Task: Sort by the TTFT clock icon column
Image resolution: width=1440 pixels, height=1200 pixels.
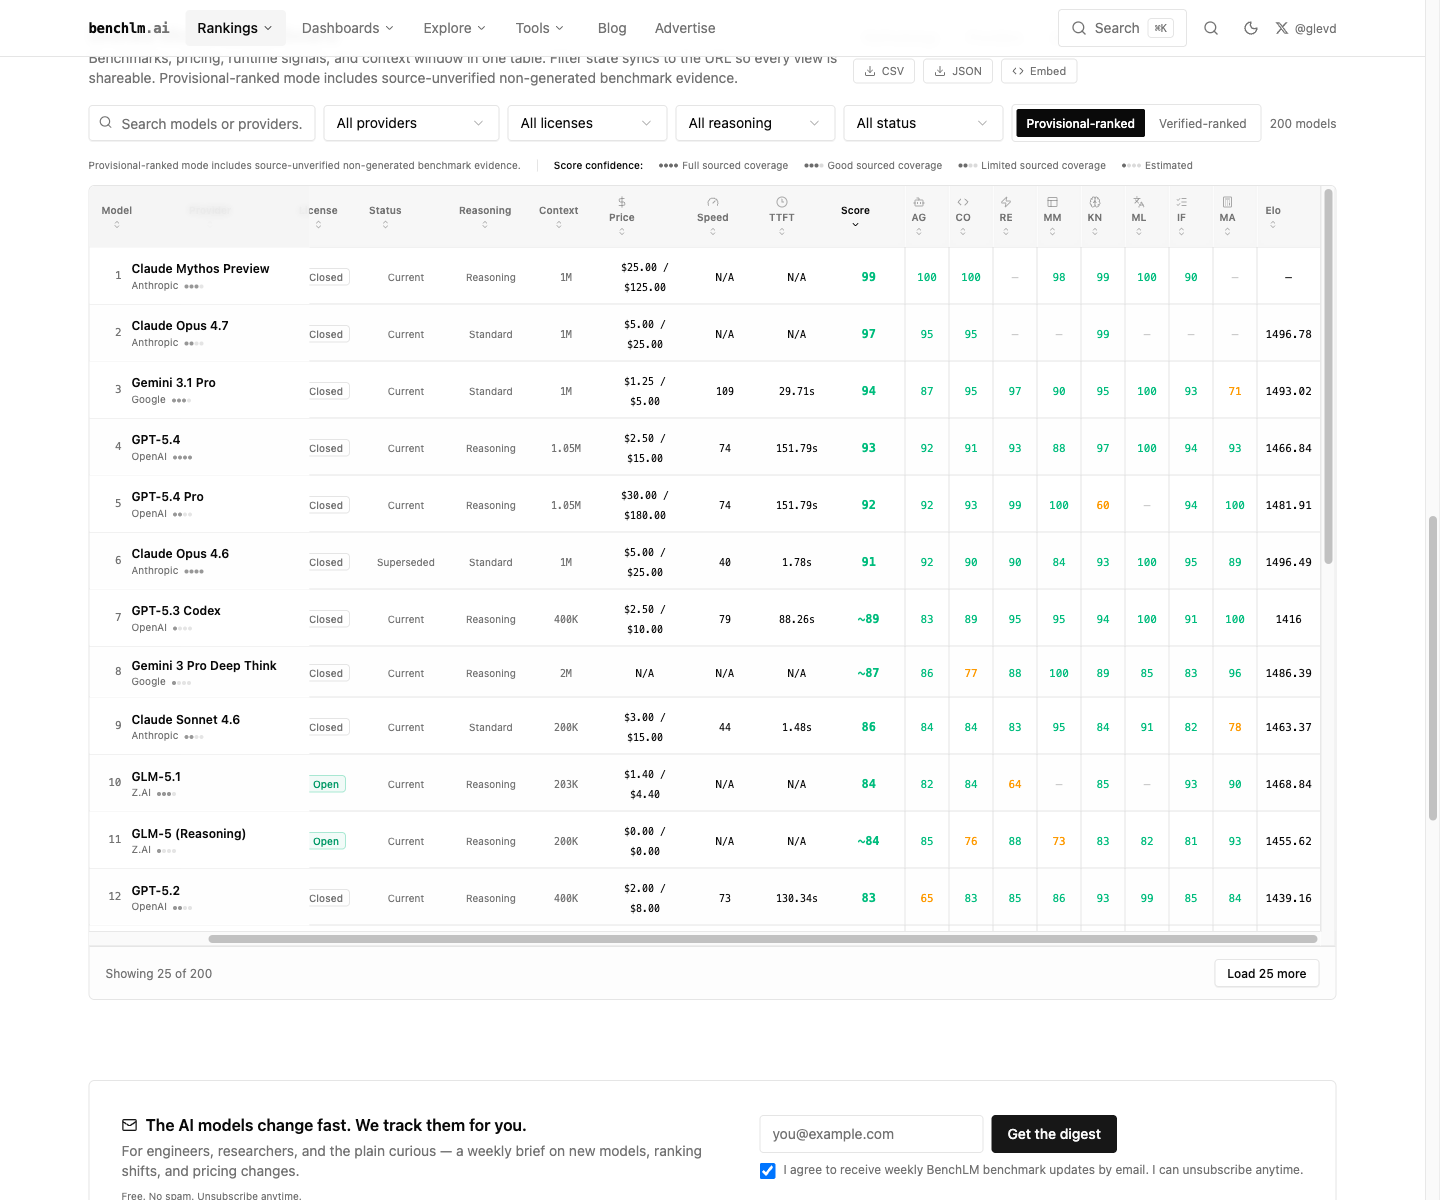Action: click(x=781, y=217)
